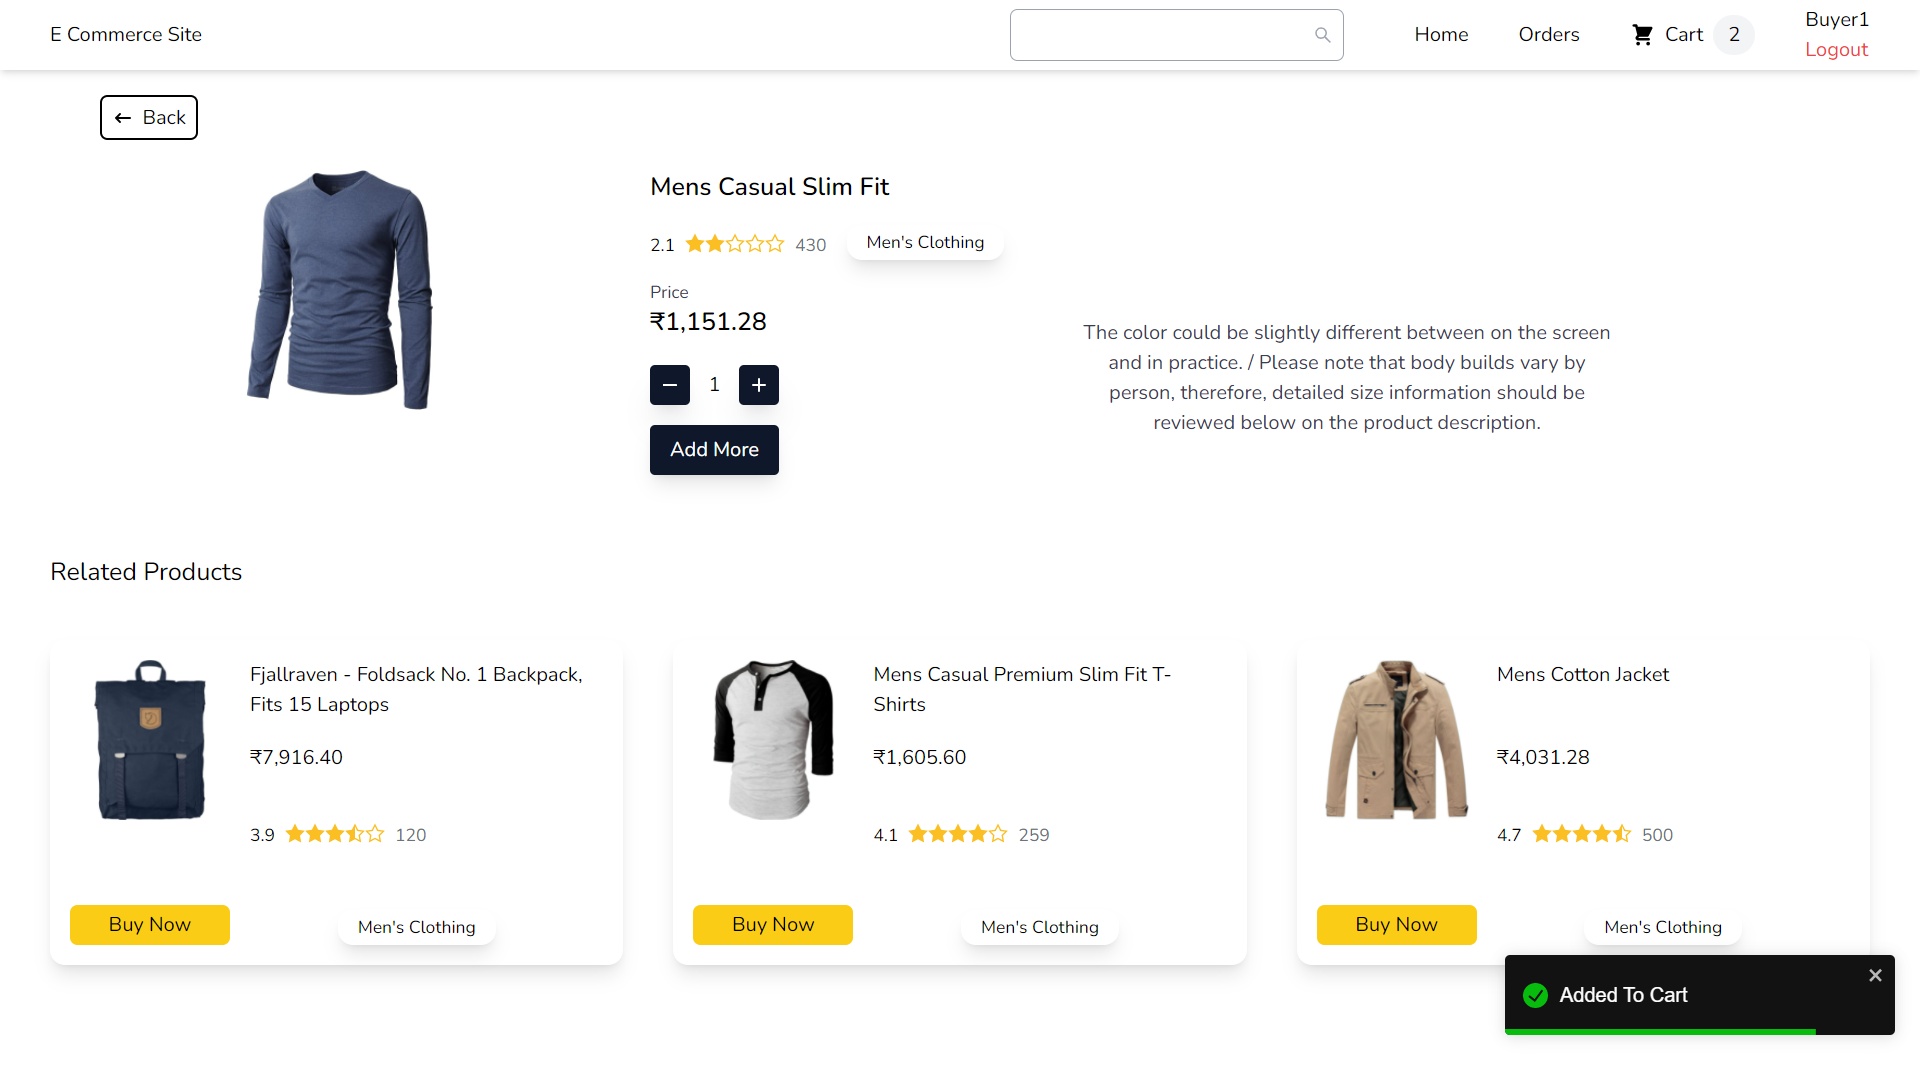Navigate to the Home menu item
The height and width of the screenshot is (1080, 1920).
[x=1441, y=35]
